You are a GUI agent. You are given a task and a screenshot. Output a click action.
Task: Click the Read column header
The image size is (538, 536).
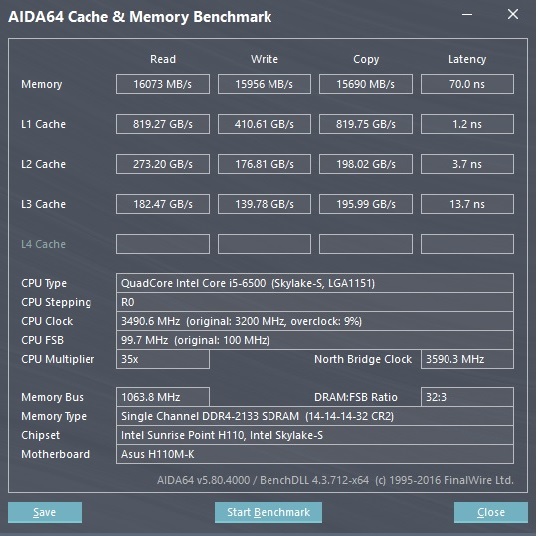(163, 59)
